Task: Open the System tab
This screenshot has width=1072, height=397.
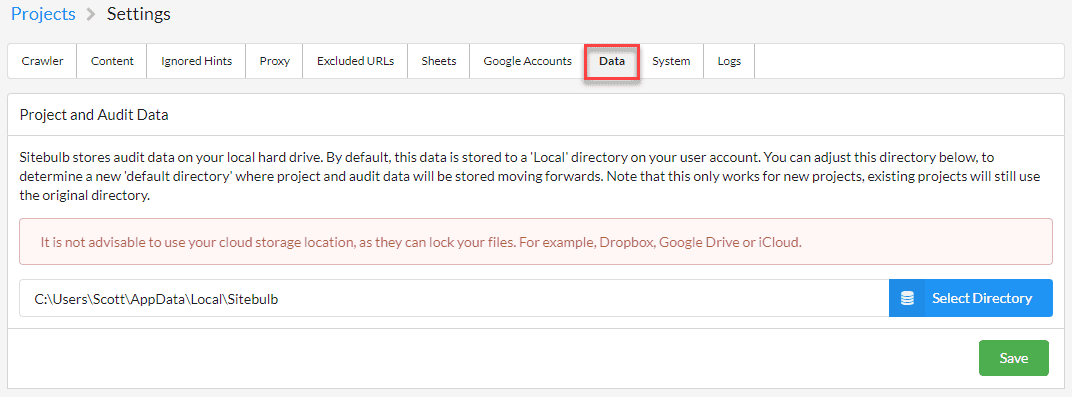Action: (671, 61)
